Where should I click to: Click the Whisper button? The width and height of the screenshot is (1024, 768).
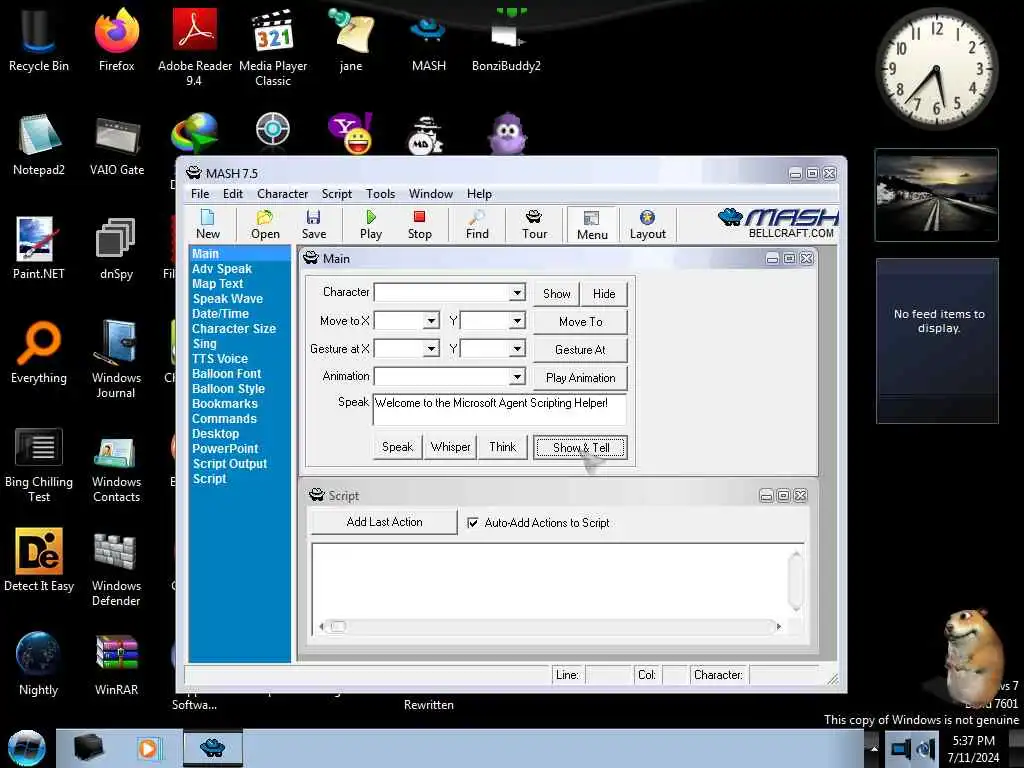click(451, 447)
